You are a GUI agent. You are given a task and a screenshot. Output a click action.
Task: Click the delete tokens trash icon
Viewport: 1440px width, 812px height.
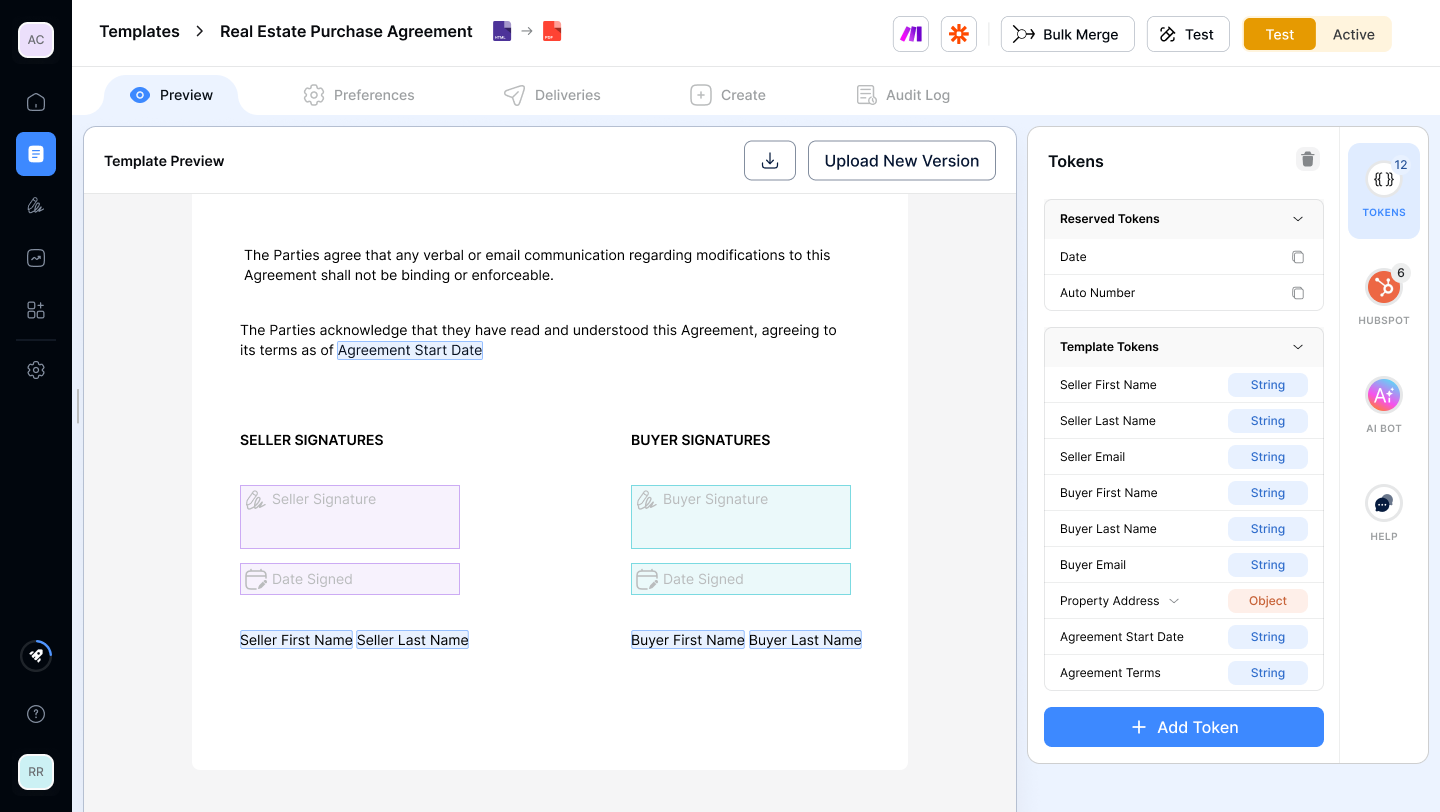pyautogui.click(x=1307, y=158)
